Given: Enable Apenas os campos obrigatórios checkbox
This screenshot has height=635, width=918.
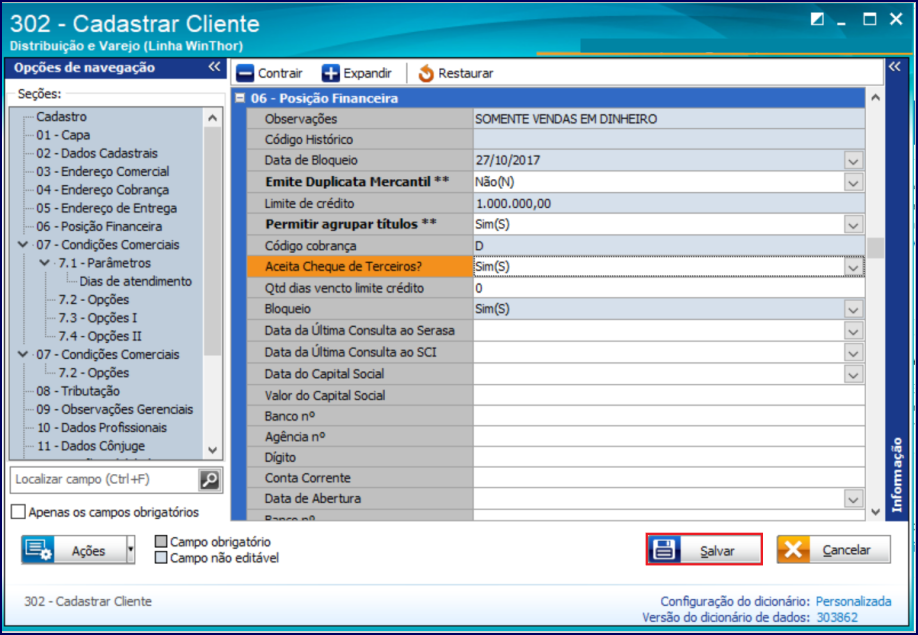Looking at the screenshot, I should (x=18, y=512).
